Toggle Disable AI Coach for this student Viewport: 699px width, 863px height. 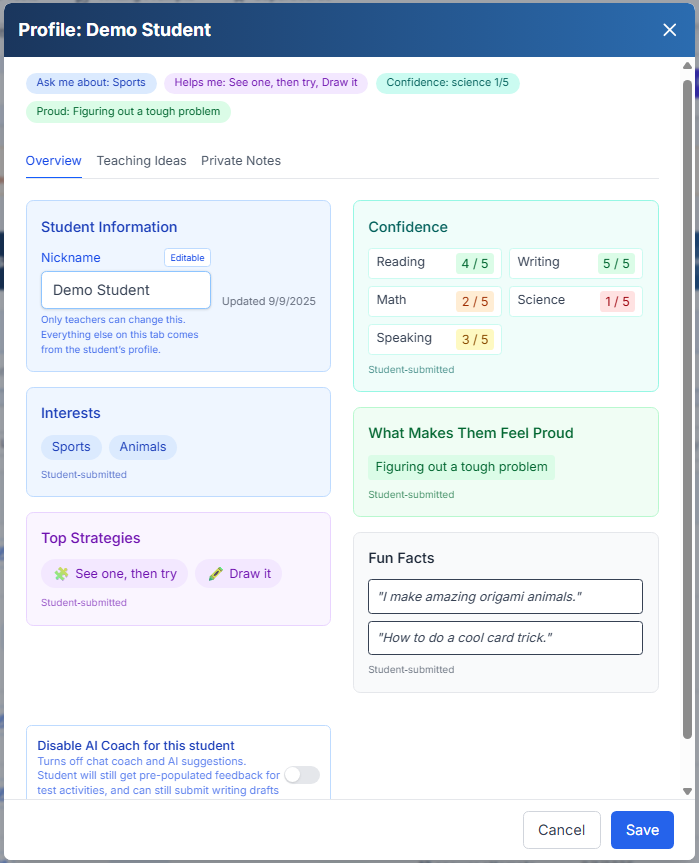tap(302, 775)
